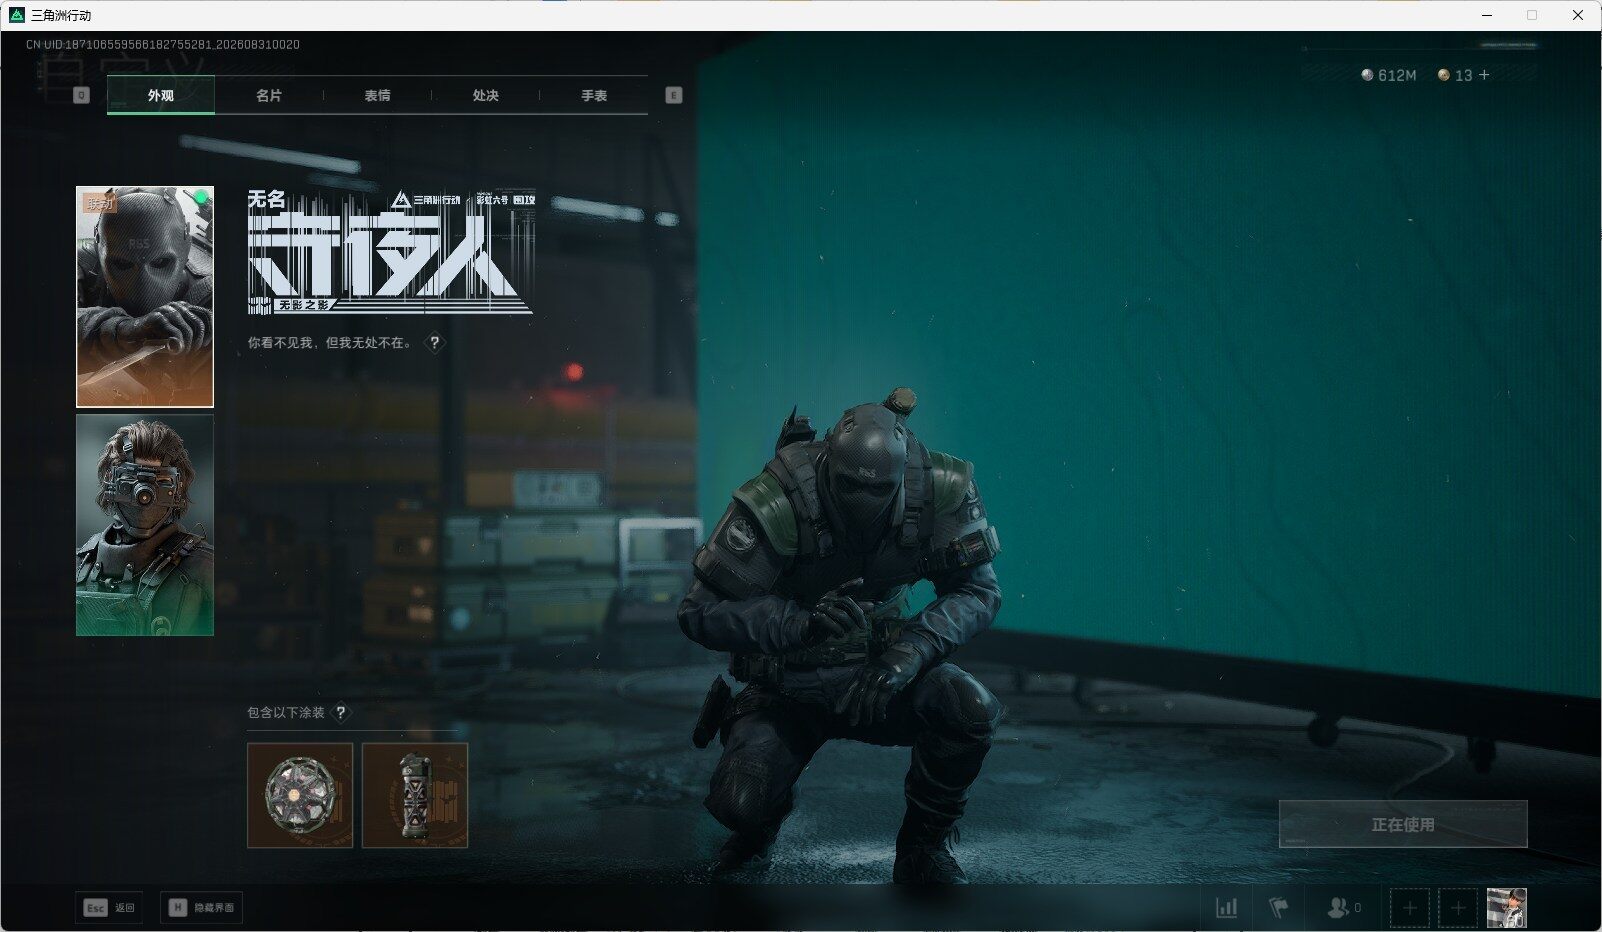
Task: Click the gold coin balance showing 13
Action: [1455, 75]
